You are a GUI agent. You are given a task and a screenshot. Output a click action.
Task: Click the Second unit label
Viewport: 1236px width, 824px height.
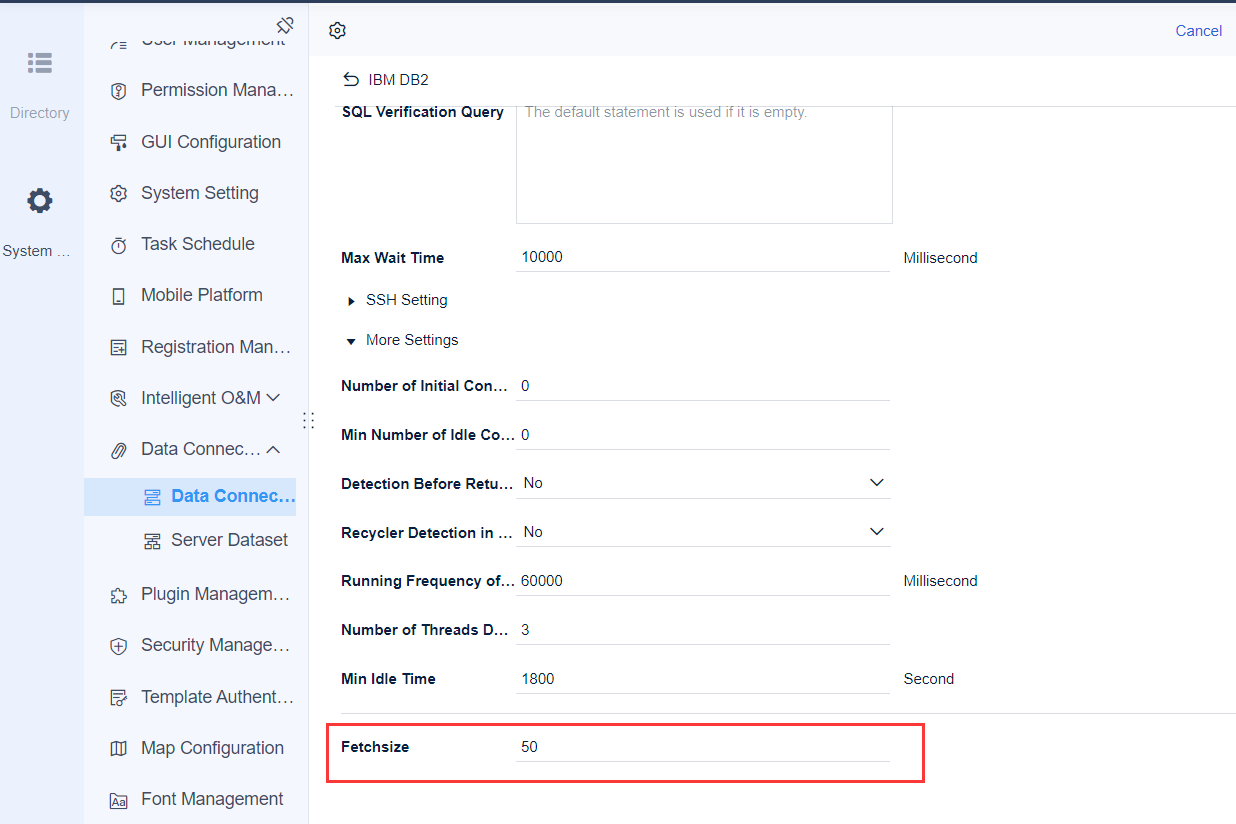(929, 679)
